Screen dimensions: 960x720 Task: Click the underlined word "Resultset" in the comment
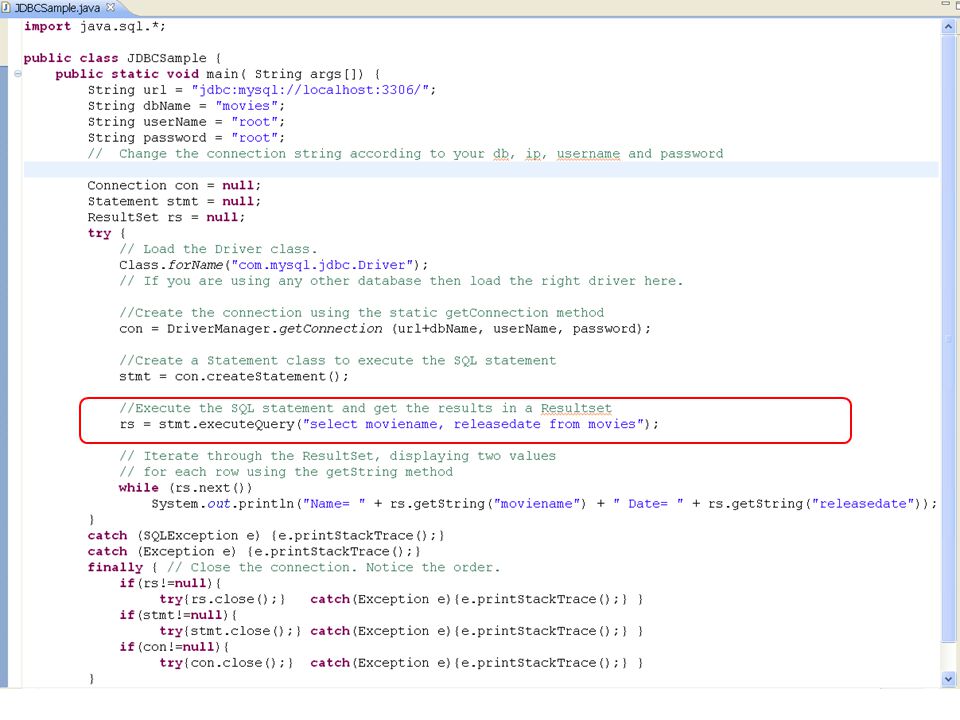[576, 408]
